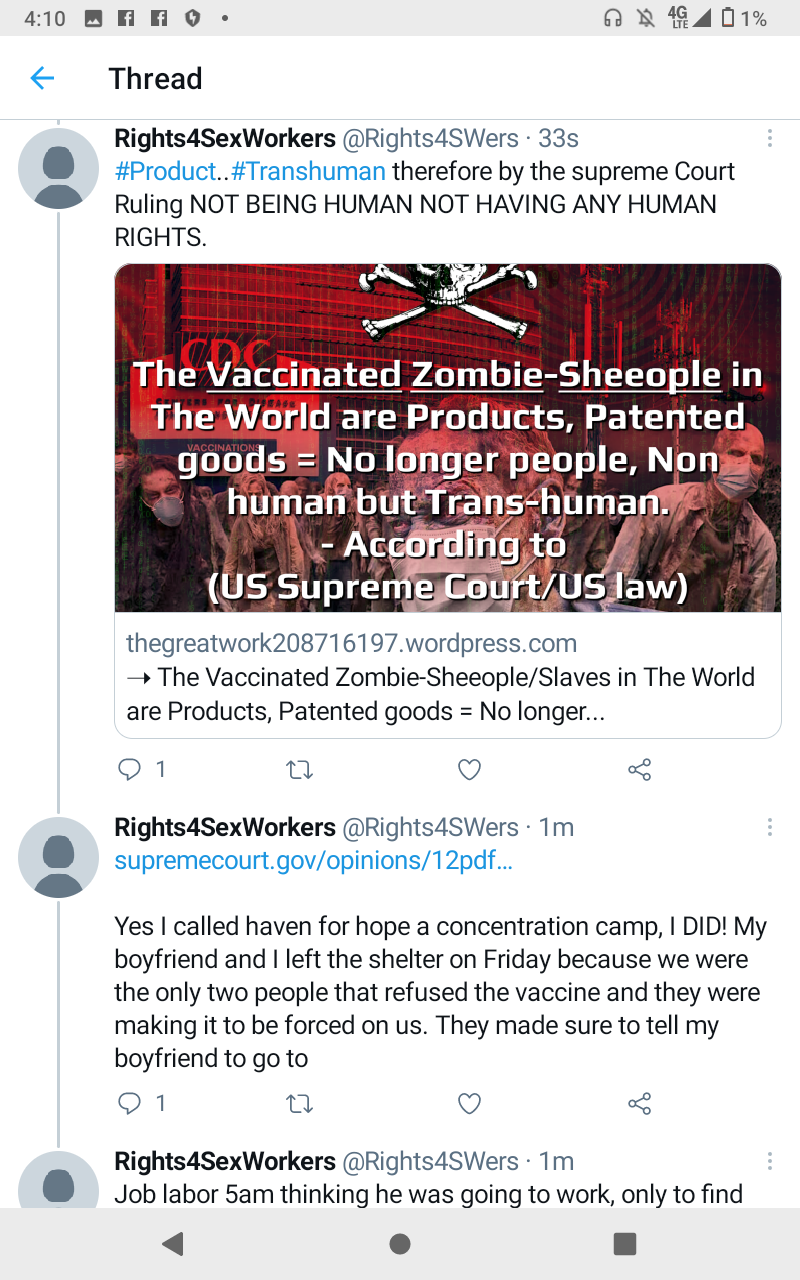Share the concentration camp tweet
The image size is (800, 1280).
[x=639, y=1103]
